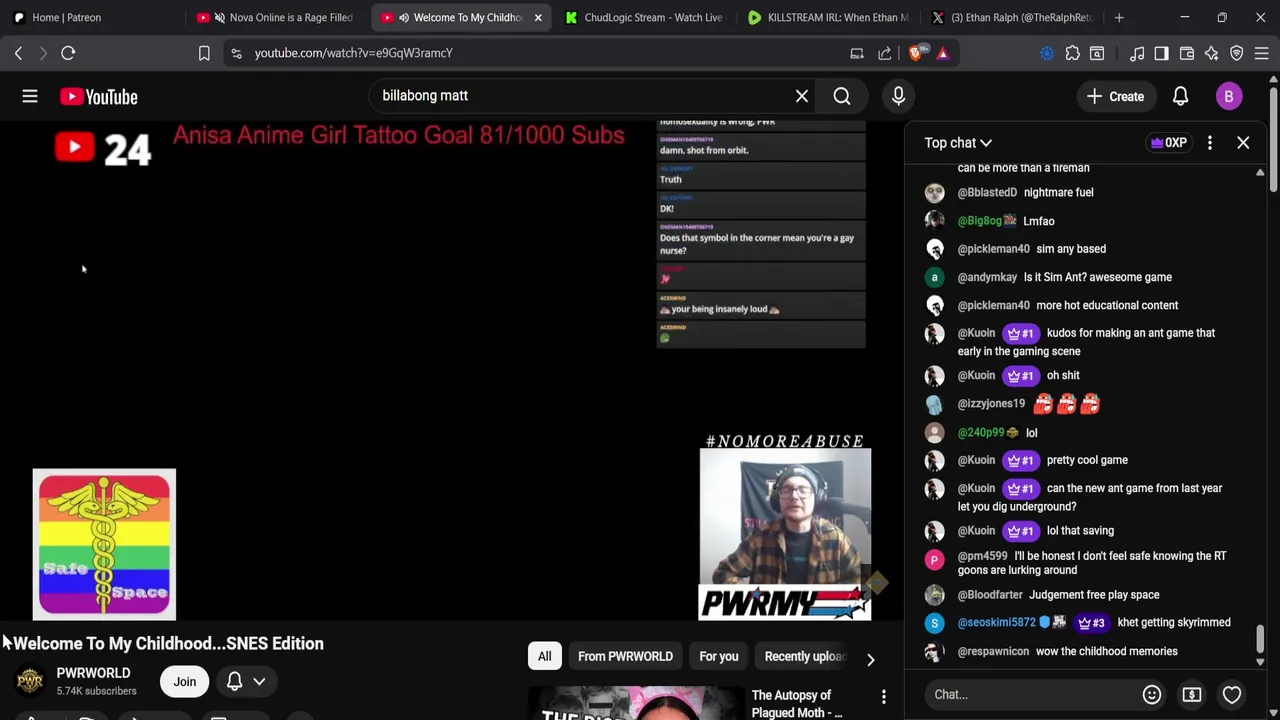Open Brave Rewards triangle icon
The width and height of the screenshot is (1280, 720).
coord(942,53)
